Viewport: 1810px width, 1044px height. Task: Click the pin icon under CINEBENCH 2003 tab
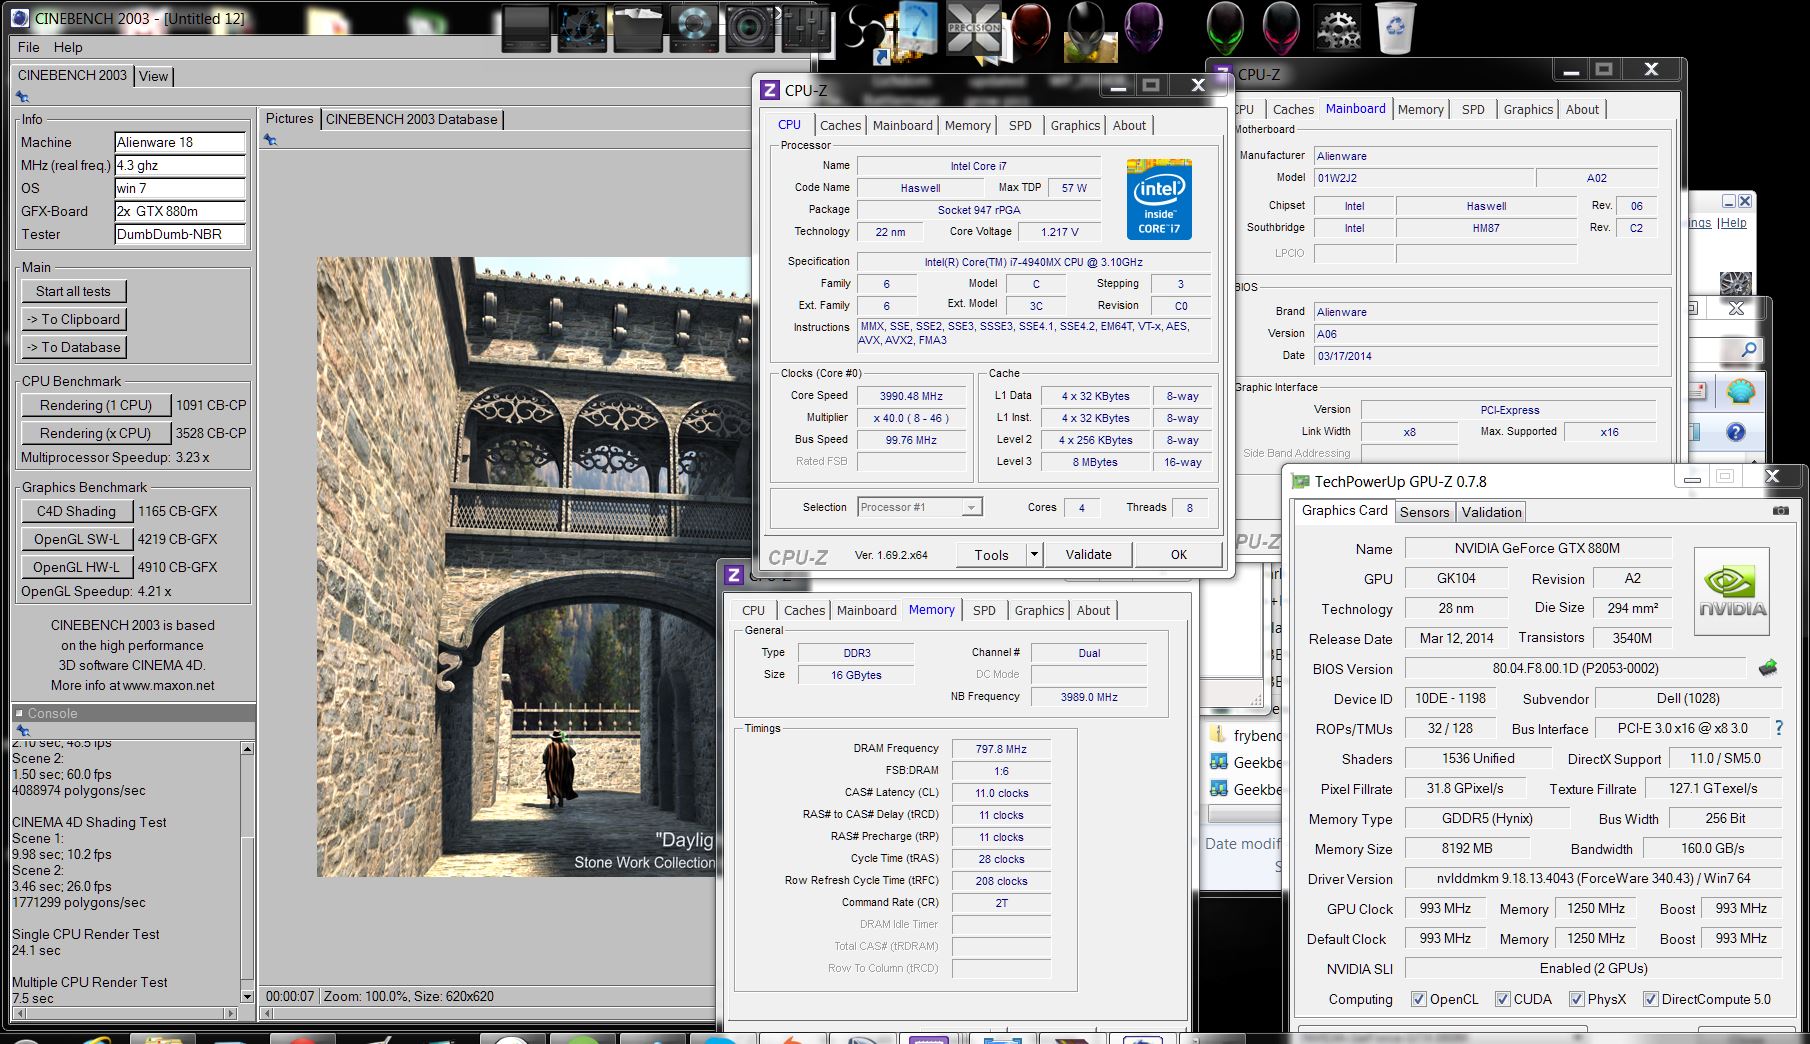click(x=22, y=97)
